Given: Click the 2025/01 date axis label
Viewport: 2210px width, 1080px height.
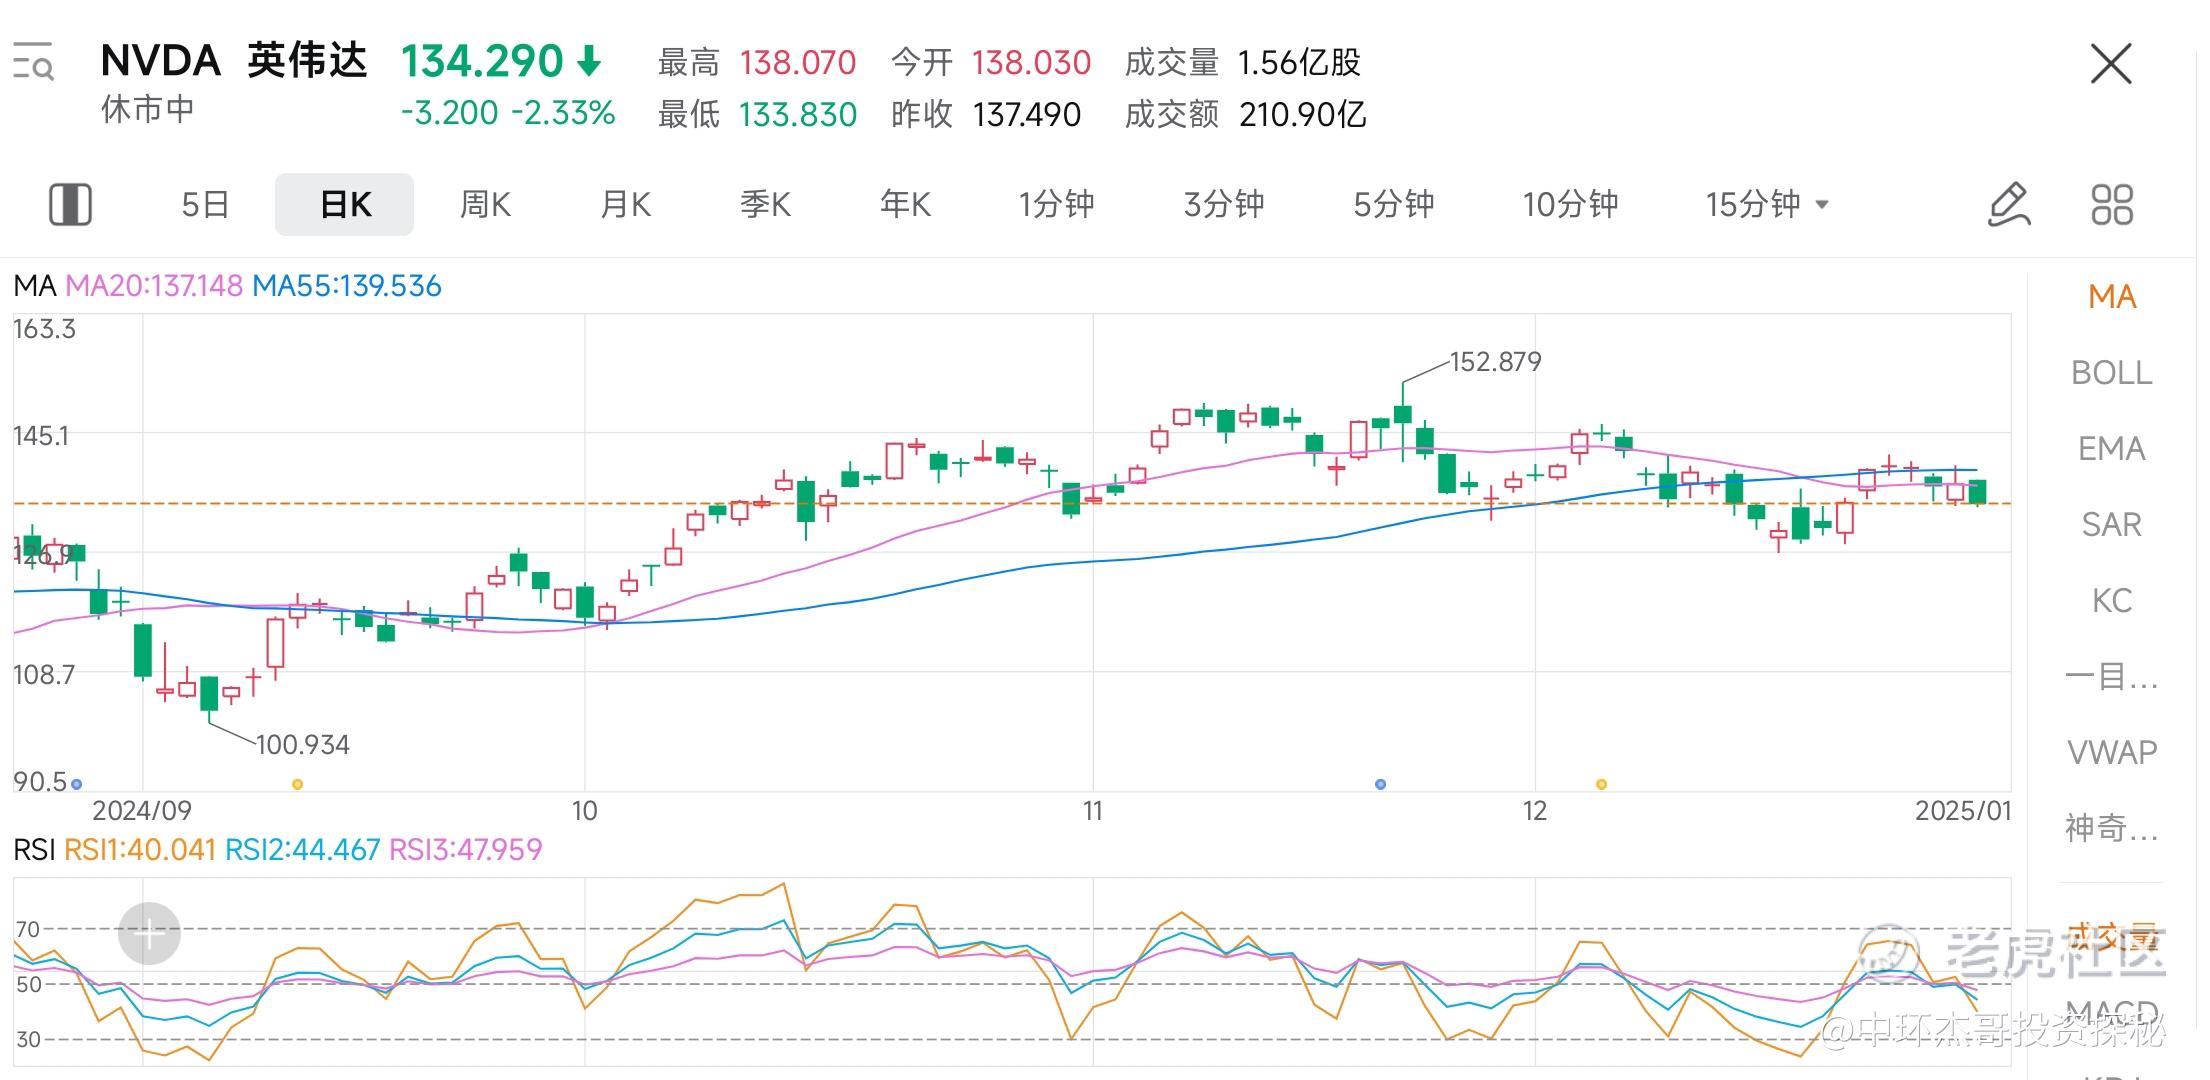Looking at the screenshot, I should [x=1962, y=811].
